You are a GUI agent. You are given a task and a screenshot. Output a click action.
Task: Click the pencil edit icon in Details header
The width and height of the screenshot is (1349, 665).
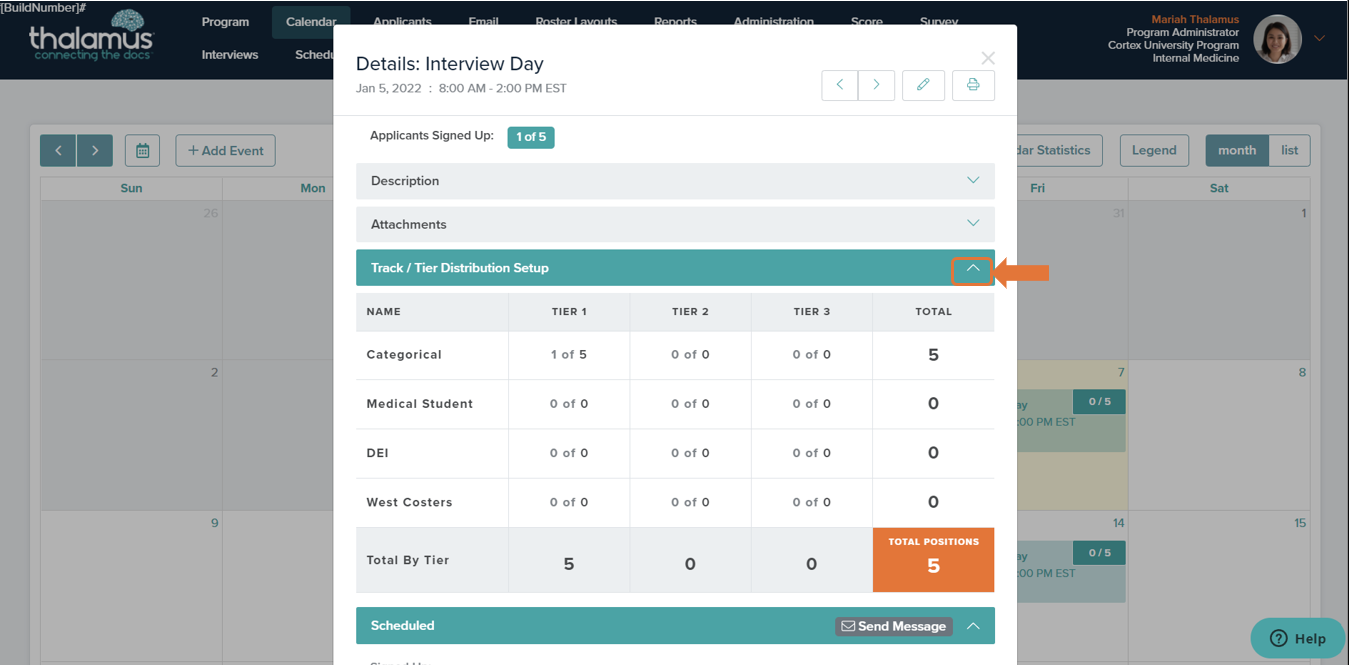pos(923,85)
